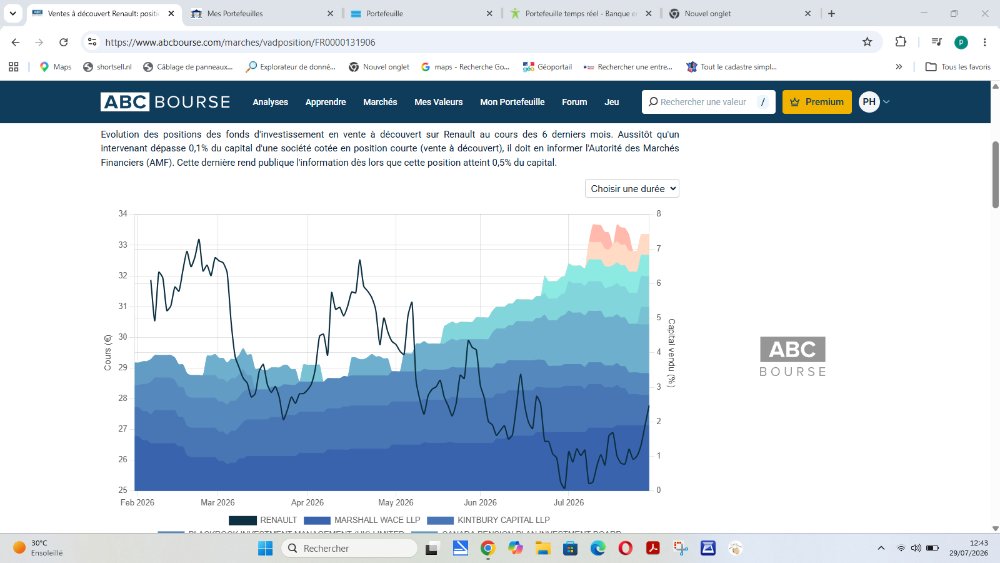Close the Mes Portefeuilles tab
The image size is (1000, 563).
[x=330, y=13]
